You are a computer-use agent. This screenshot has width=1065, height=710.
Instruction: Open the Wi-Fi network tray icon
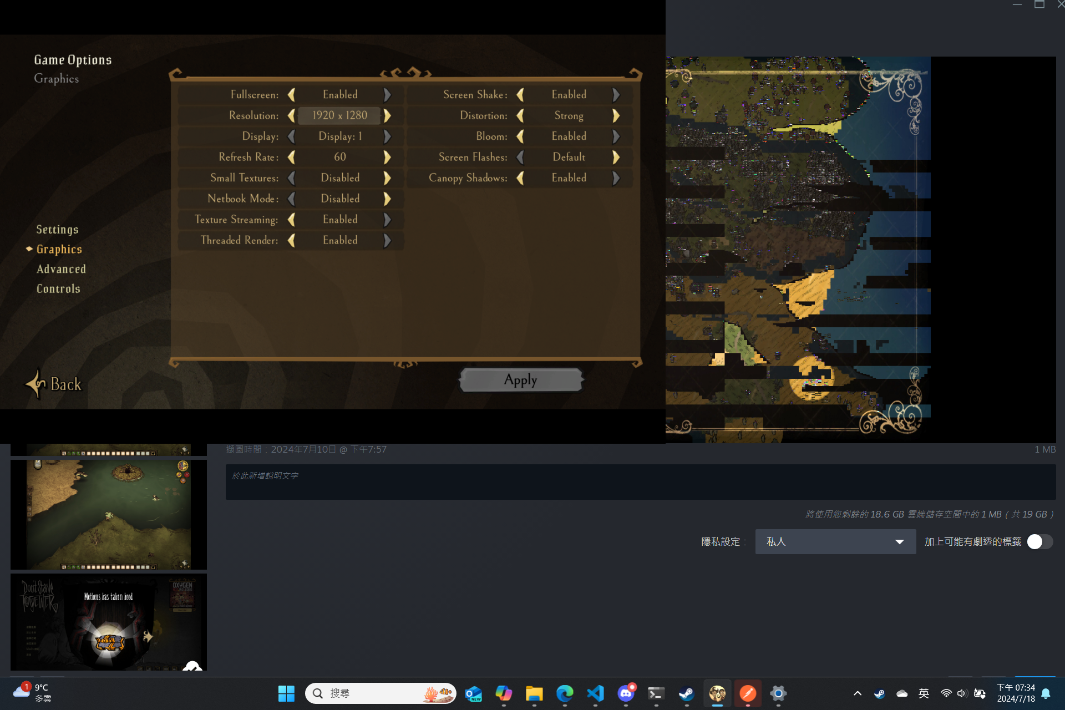tap(946, 694)
